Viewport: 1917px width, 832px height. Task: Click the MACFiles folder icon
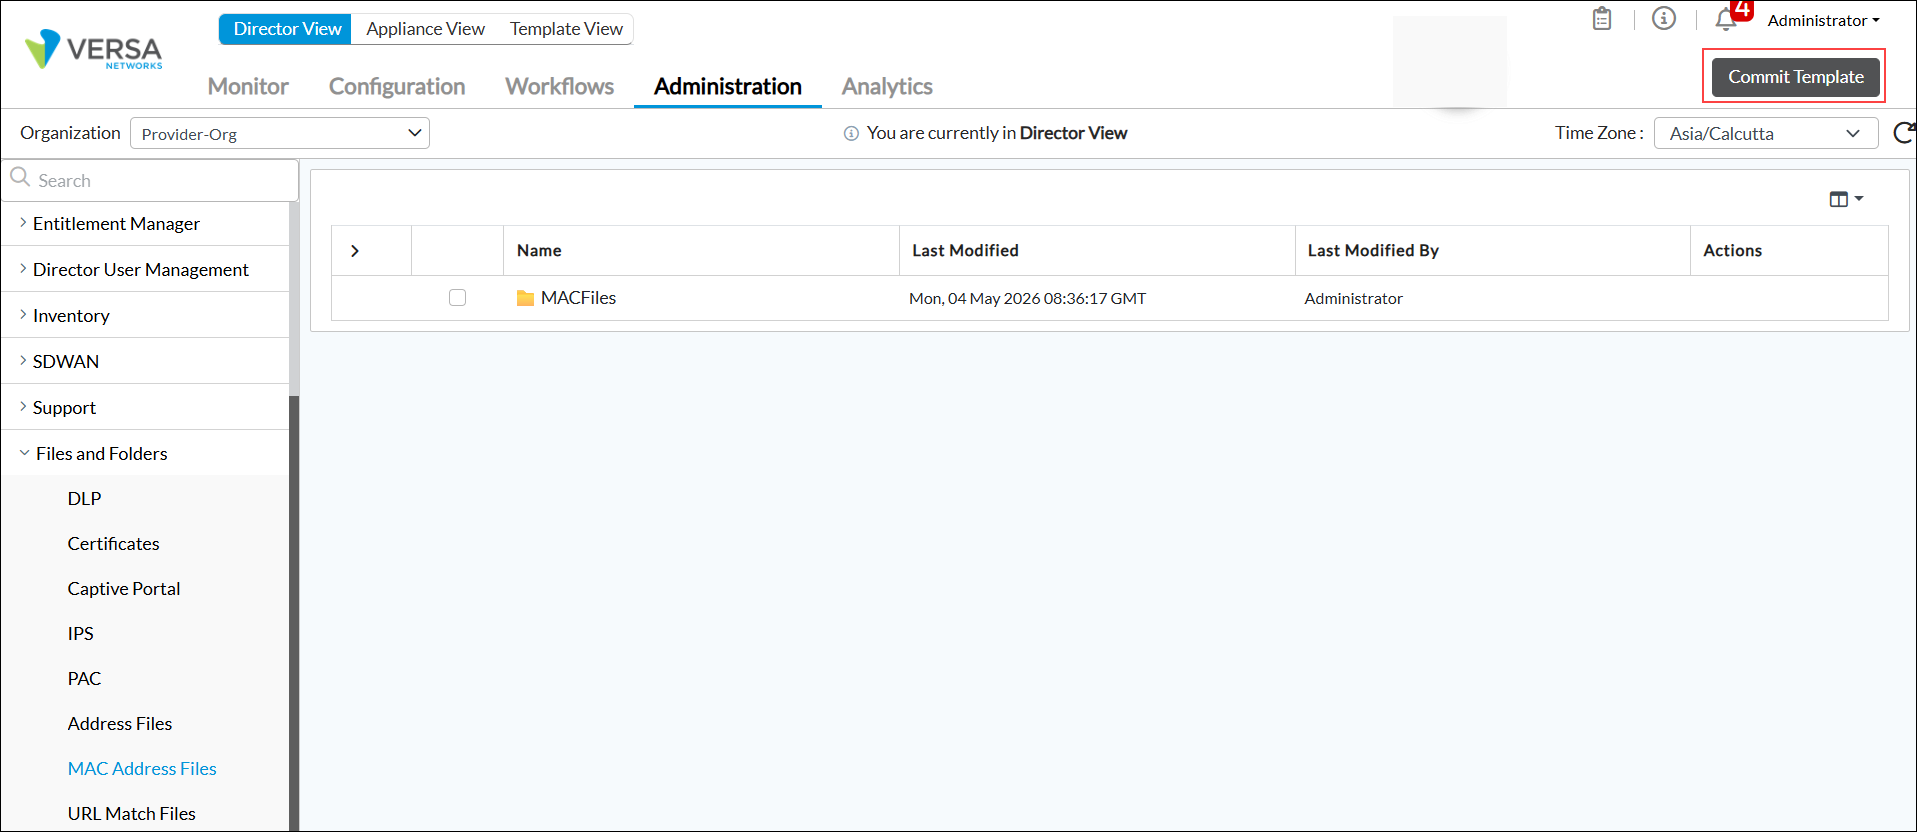[x=525, y=298]
